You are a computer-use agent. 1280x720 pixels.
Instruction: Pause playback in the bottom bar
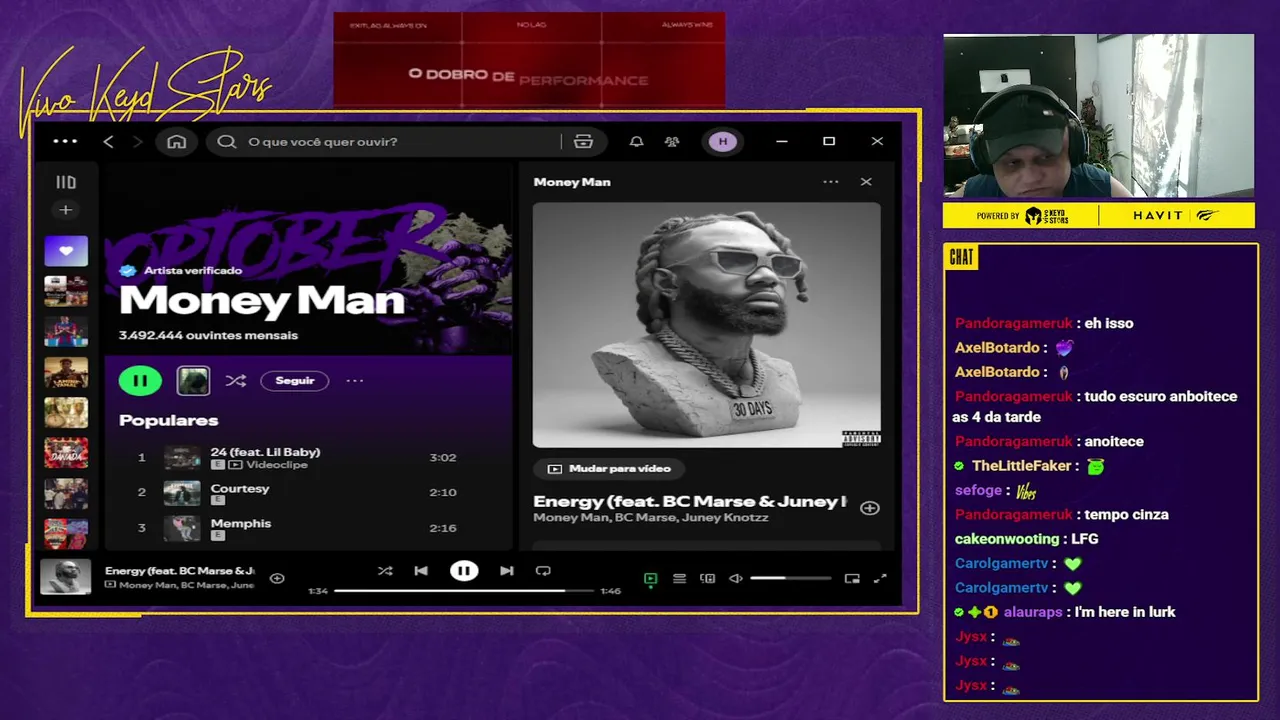tap(464, 571)
